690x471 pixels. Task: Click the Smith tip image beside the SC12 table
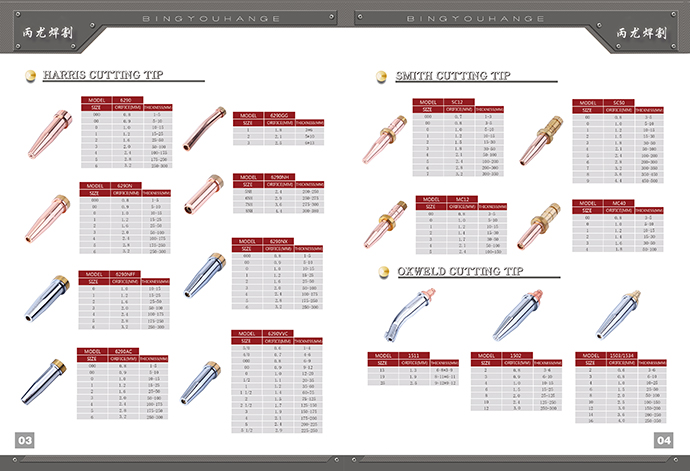pos(385,139)
